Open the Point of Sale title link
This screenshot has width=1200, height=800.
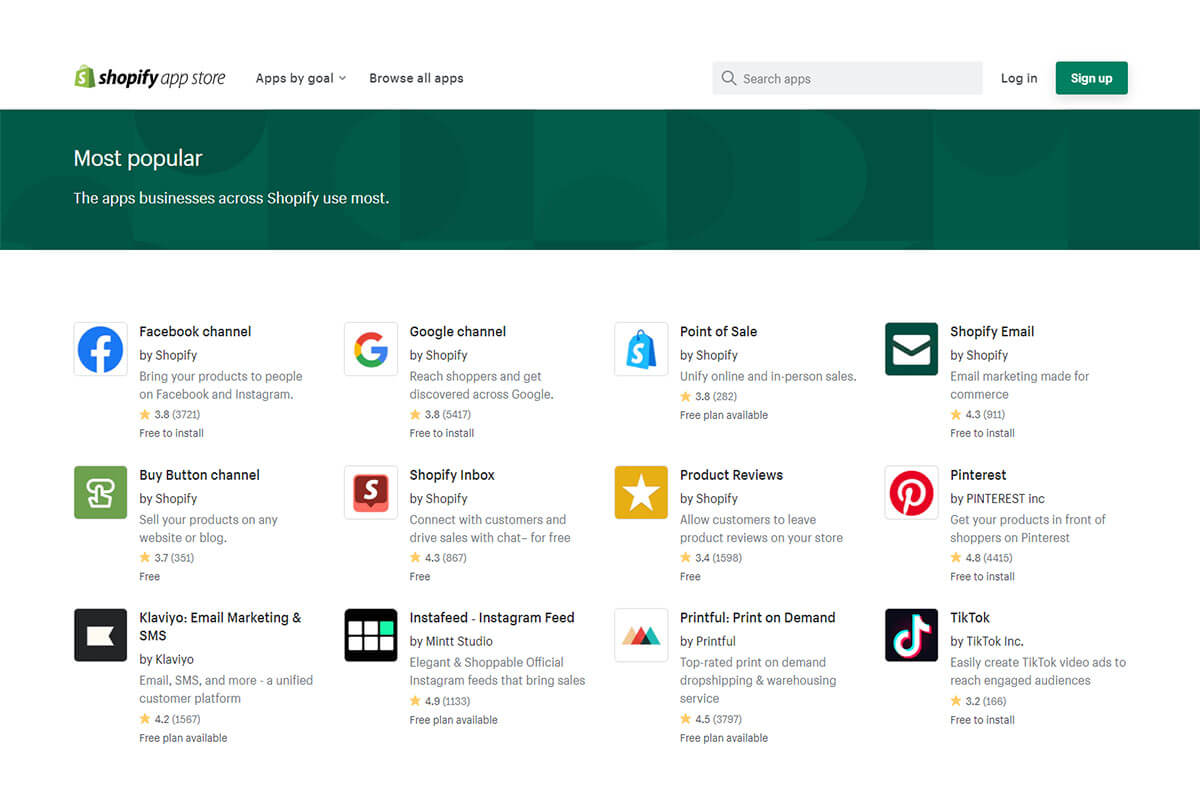click(x=718, y=331)
